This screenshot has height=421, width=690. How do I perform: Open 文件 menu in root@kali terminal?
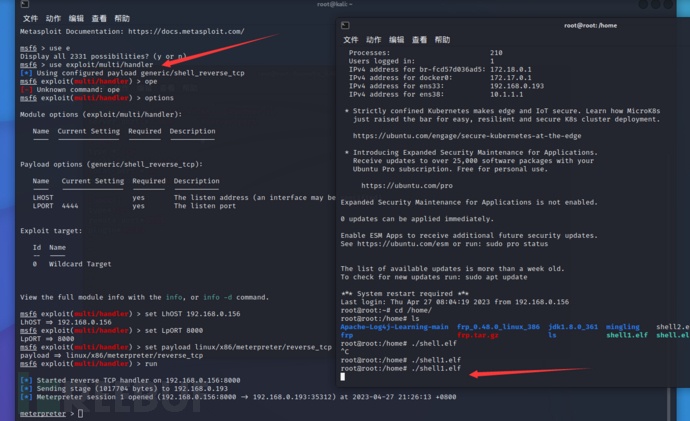30,18
